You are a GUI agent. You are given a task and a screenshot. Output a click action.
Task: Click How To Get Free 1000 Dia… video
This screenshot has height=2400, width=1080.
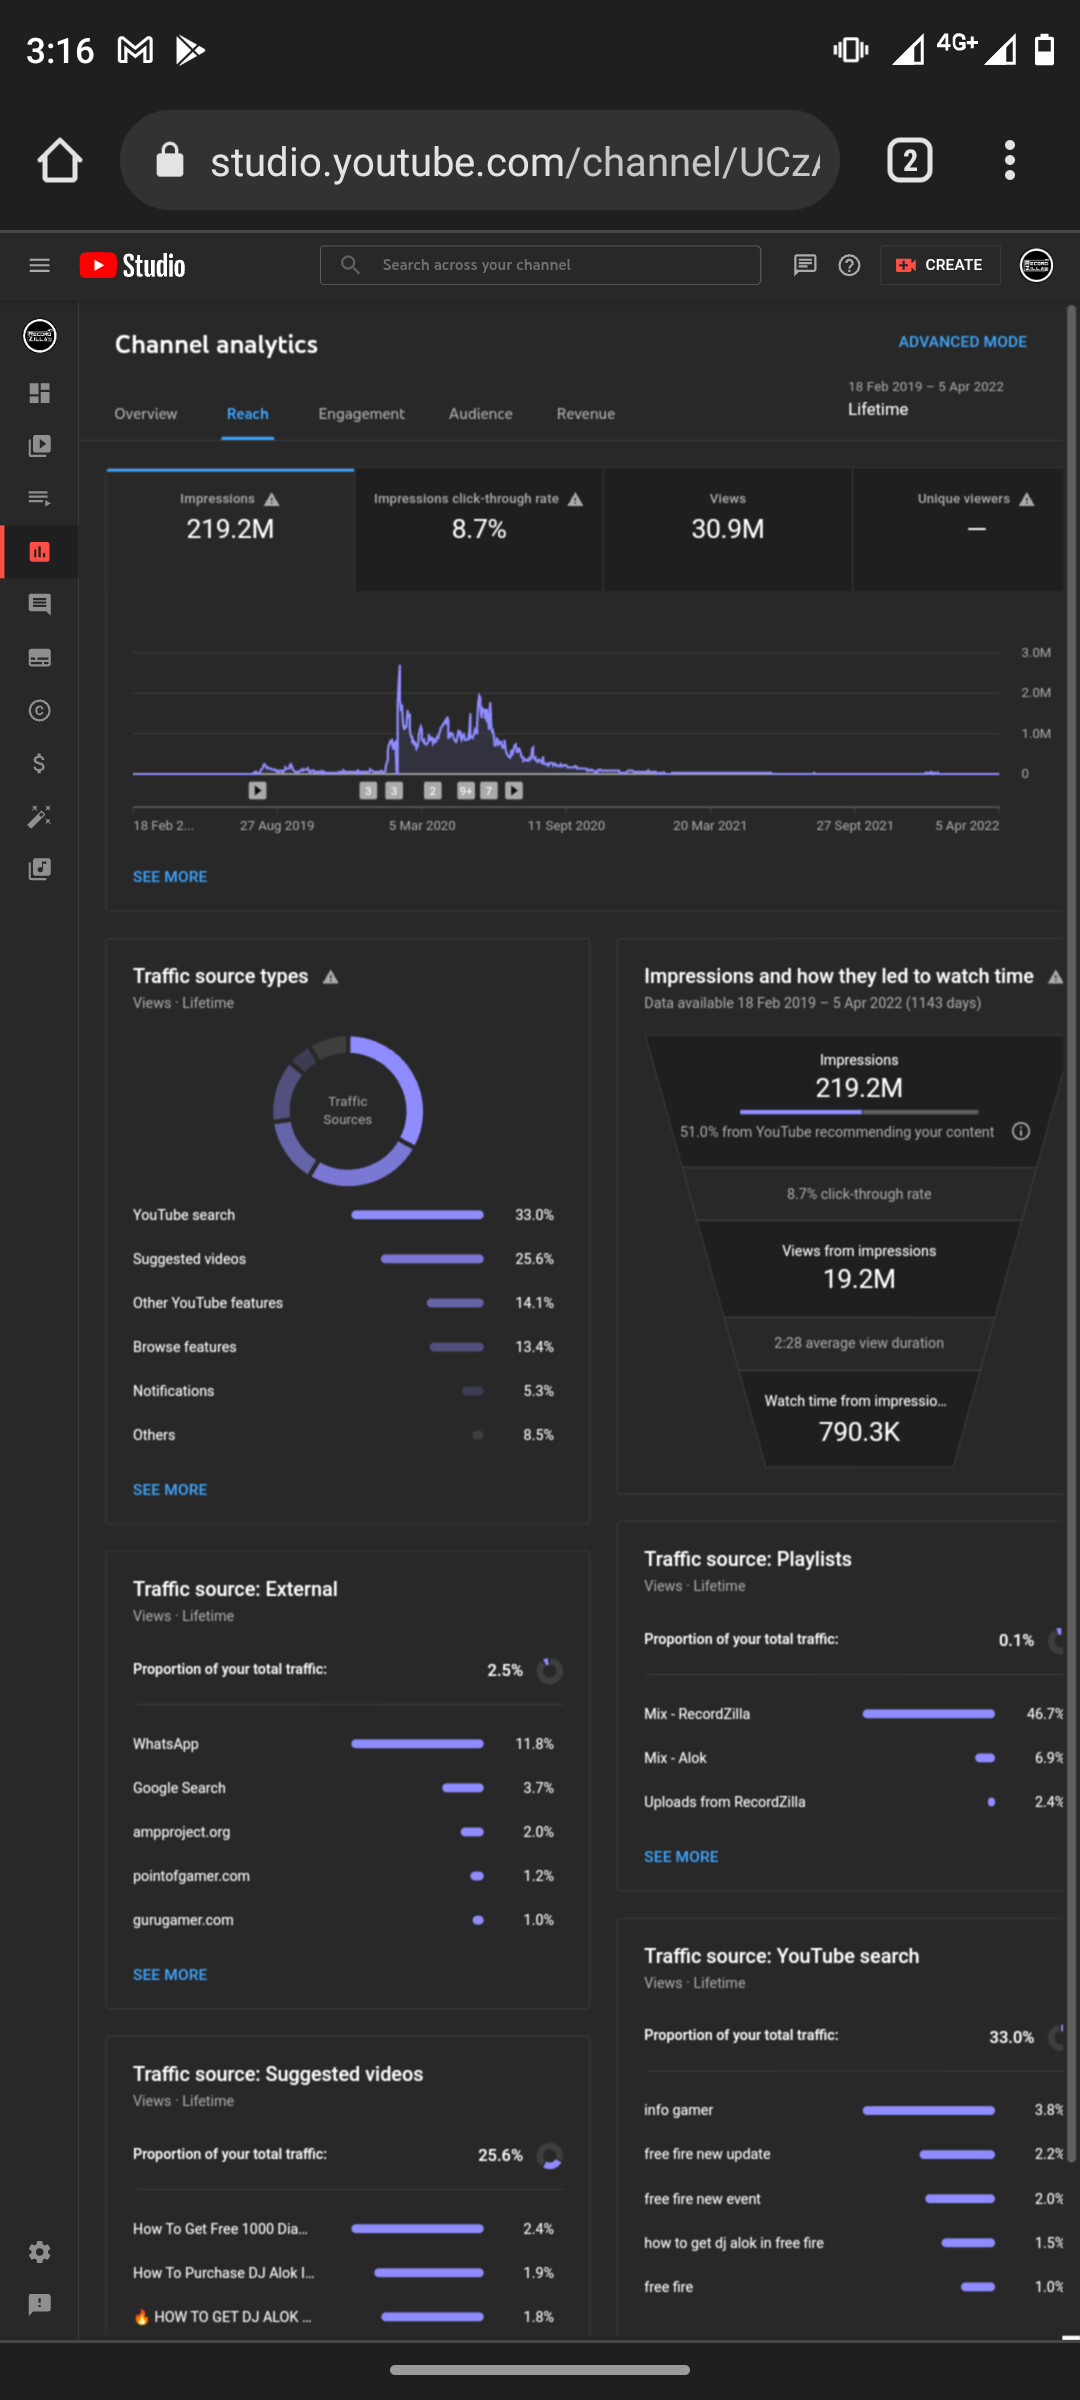click(x=221, y=2229)
